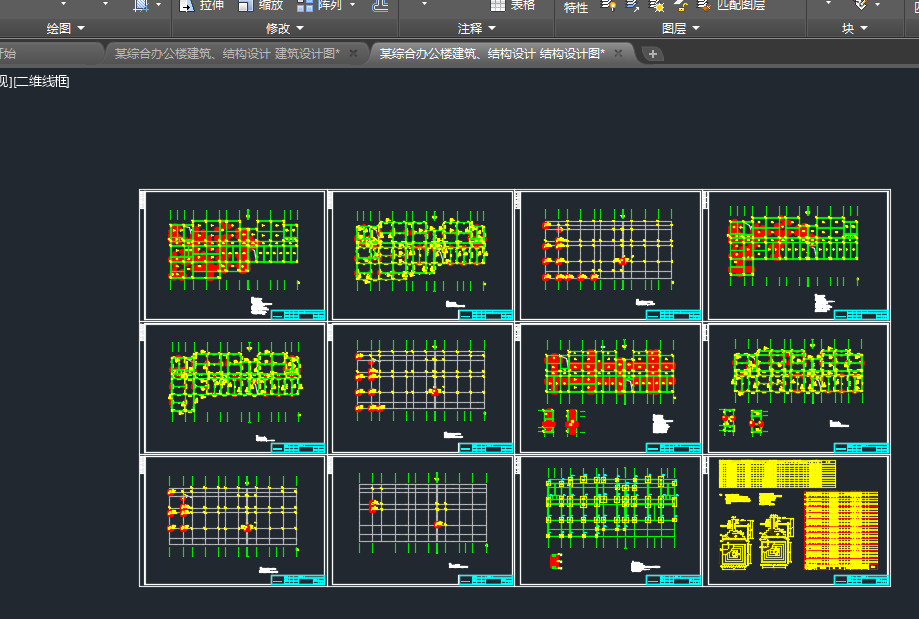Select the Stretch (拉伸) tool
Viewport: 919px width, 619px height.
click(x=201, y=5)
